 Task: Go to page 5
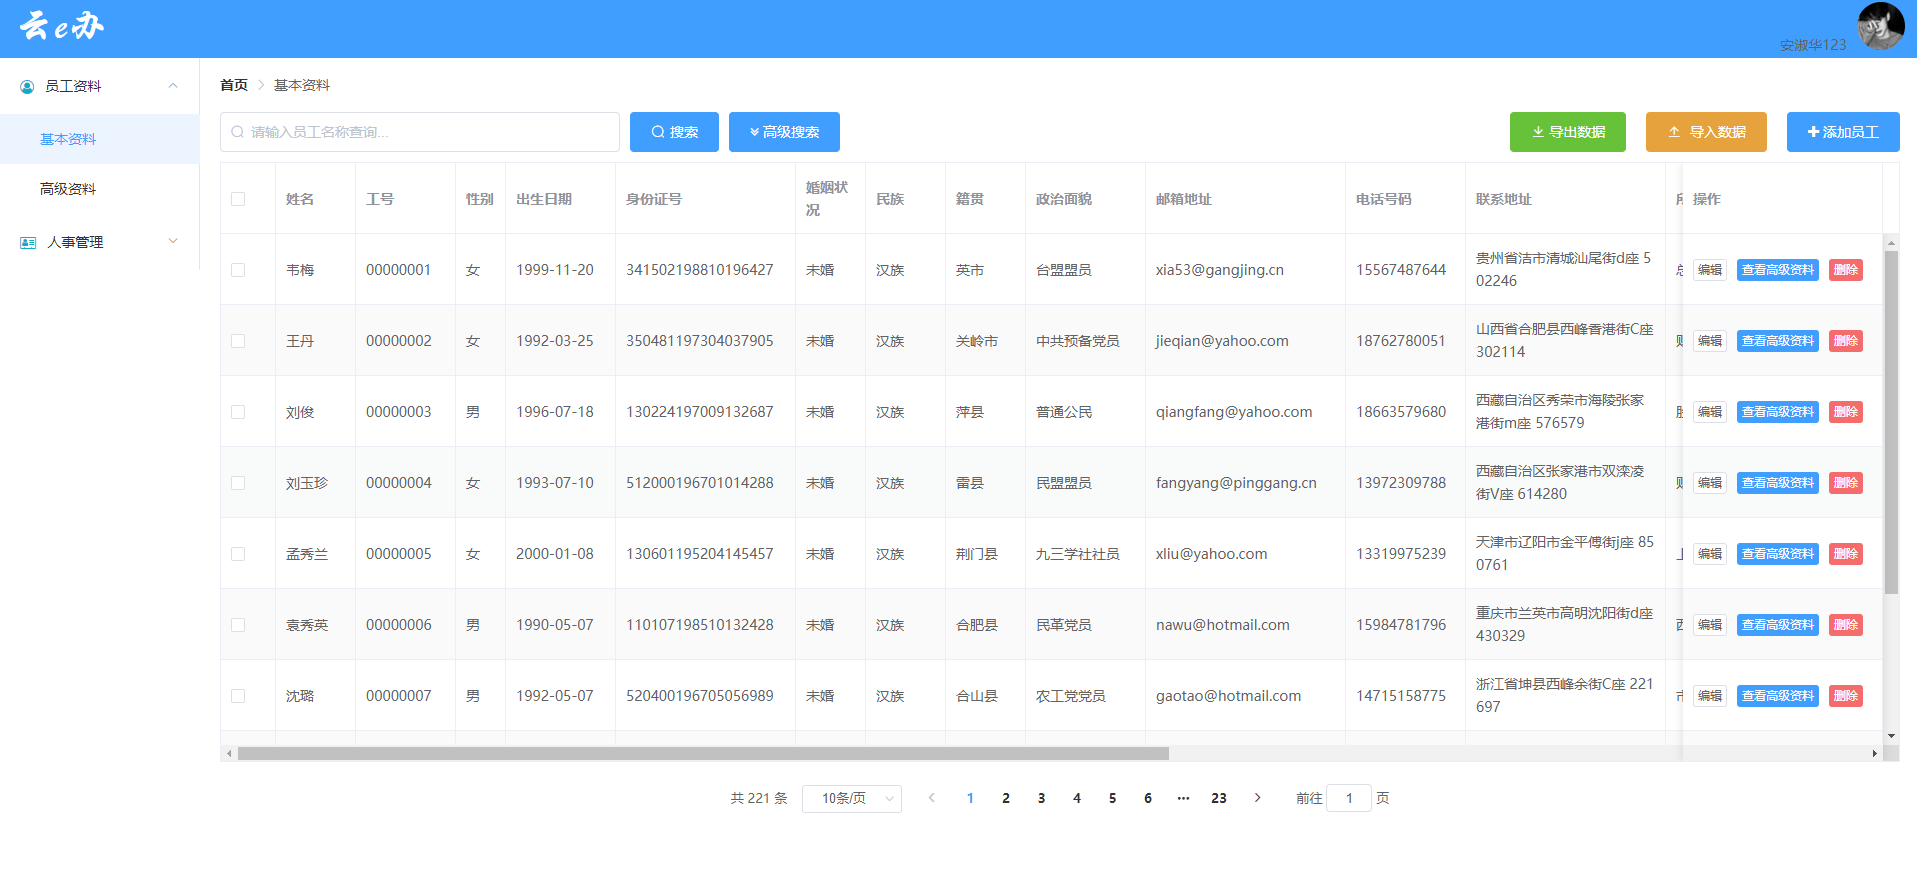pos(1112,798)
